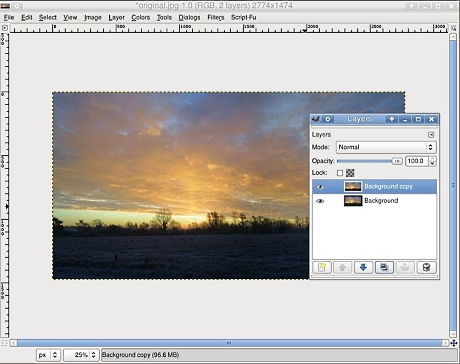This screenshot has width=460, height=364.
Task: Select the Background copy layer name
Action: 388,187
